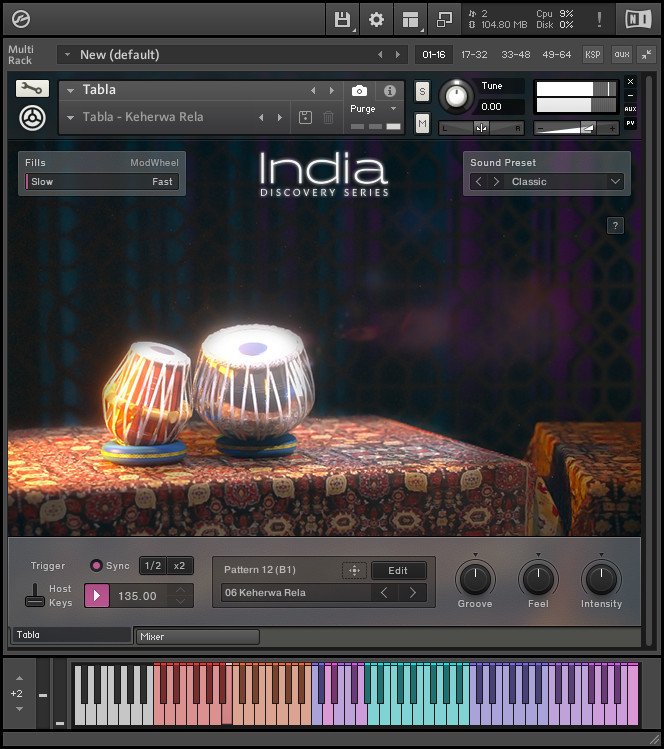Select previous sound preset arrow

(479, 182)
